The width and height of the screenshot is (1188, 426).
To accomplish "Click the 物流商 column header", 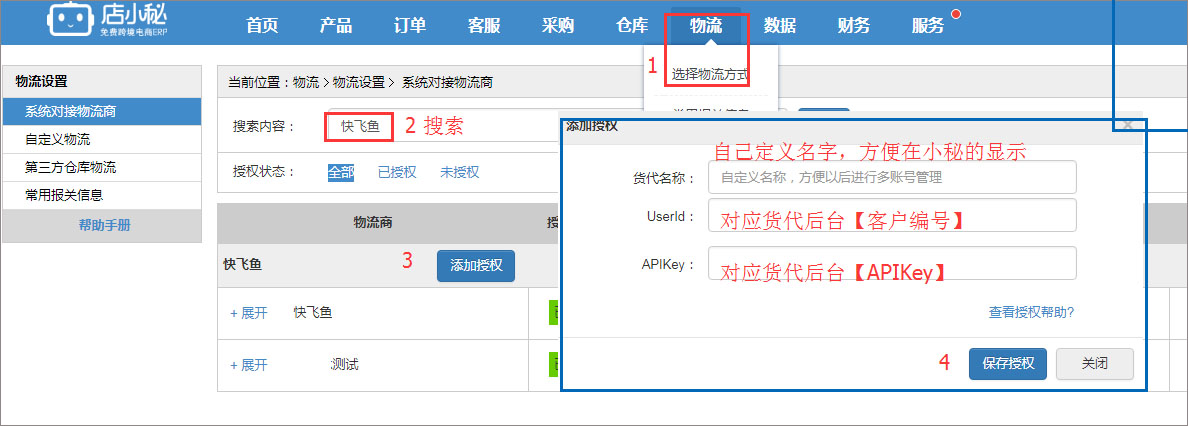I will point(373,223).
